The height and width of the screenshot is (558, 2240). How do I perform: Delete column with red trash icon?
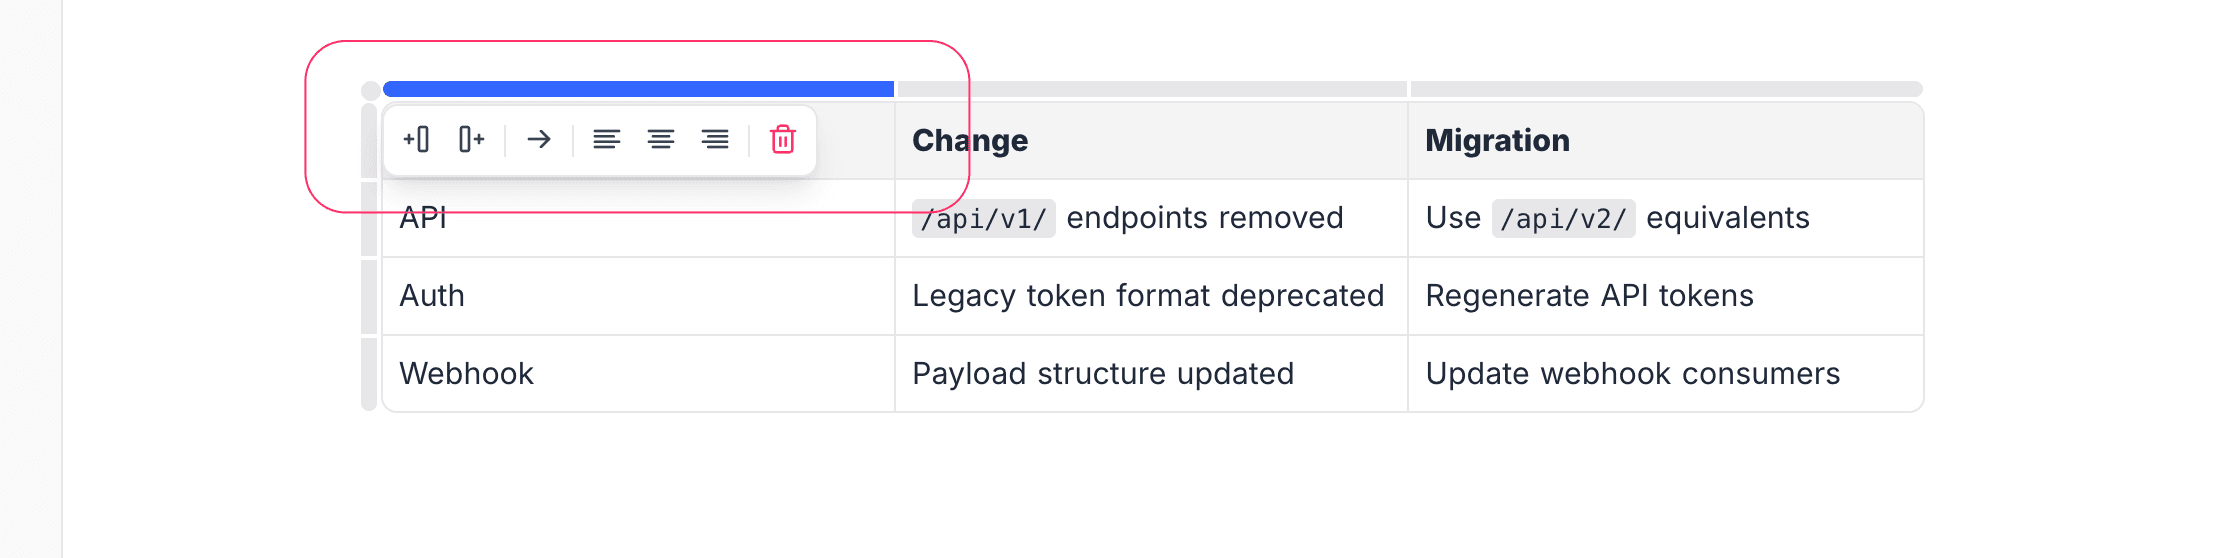tap(782, 139)
